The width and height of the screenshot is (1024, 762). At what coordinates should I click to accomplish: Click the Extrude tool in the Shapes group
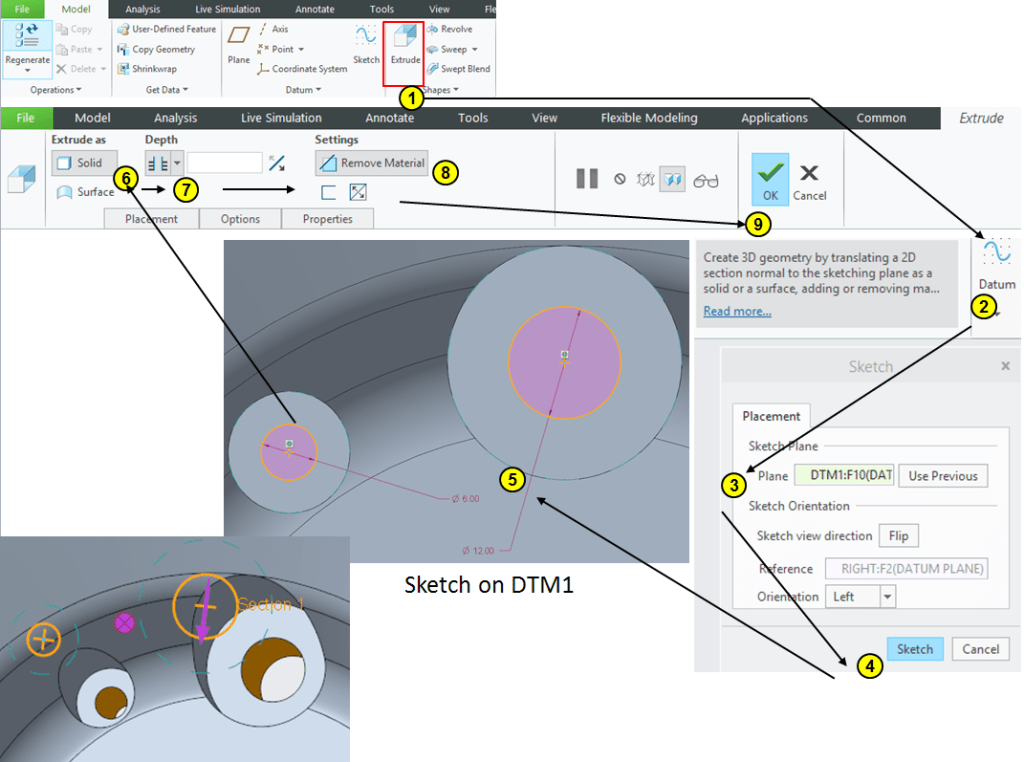click(404, 45)
